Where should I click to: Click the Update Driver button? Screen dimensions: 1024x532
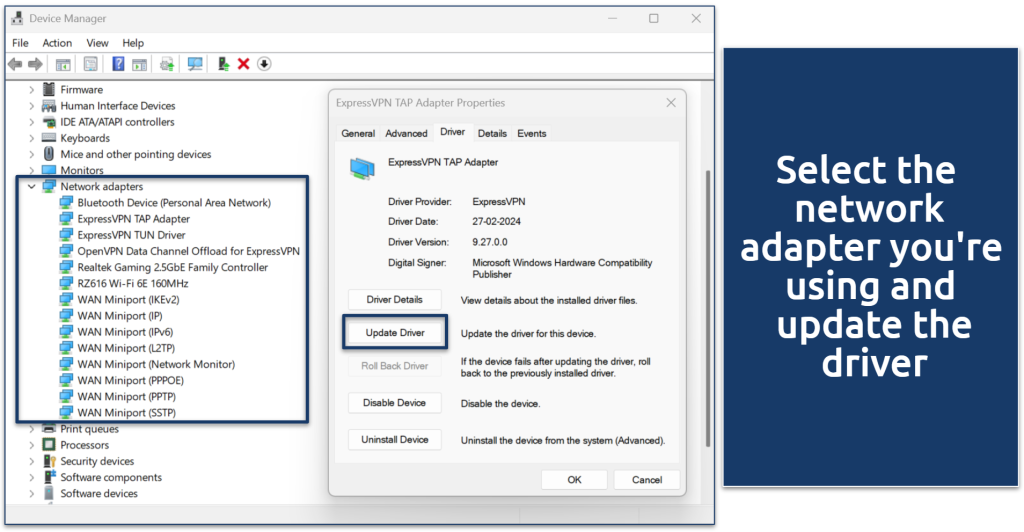click(394, 332)
